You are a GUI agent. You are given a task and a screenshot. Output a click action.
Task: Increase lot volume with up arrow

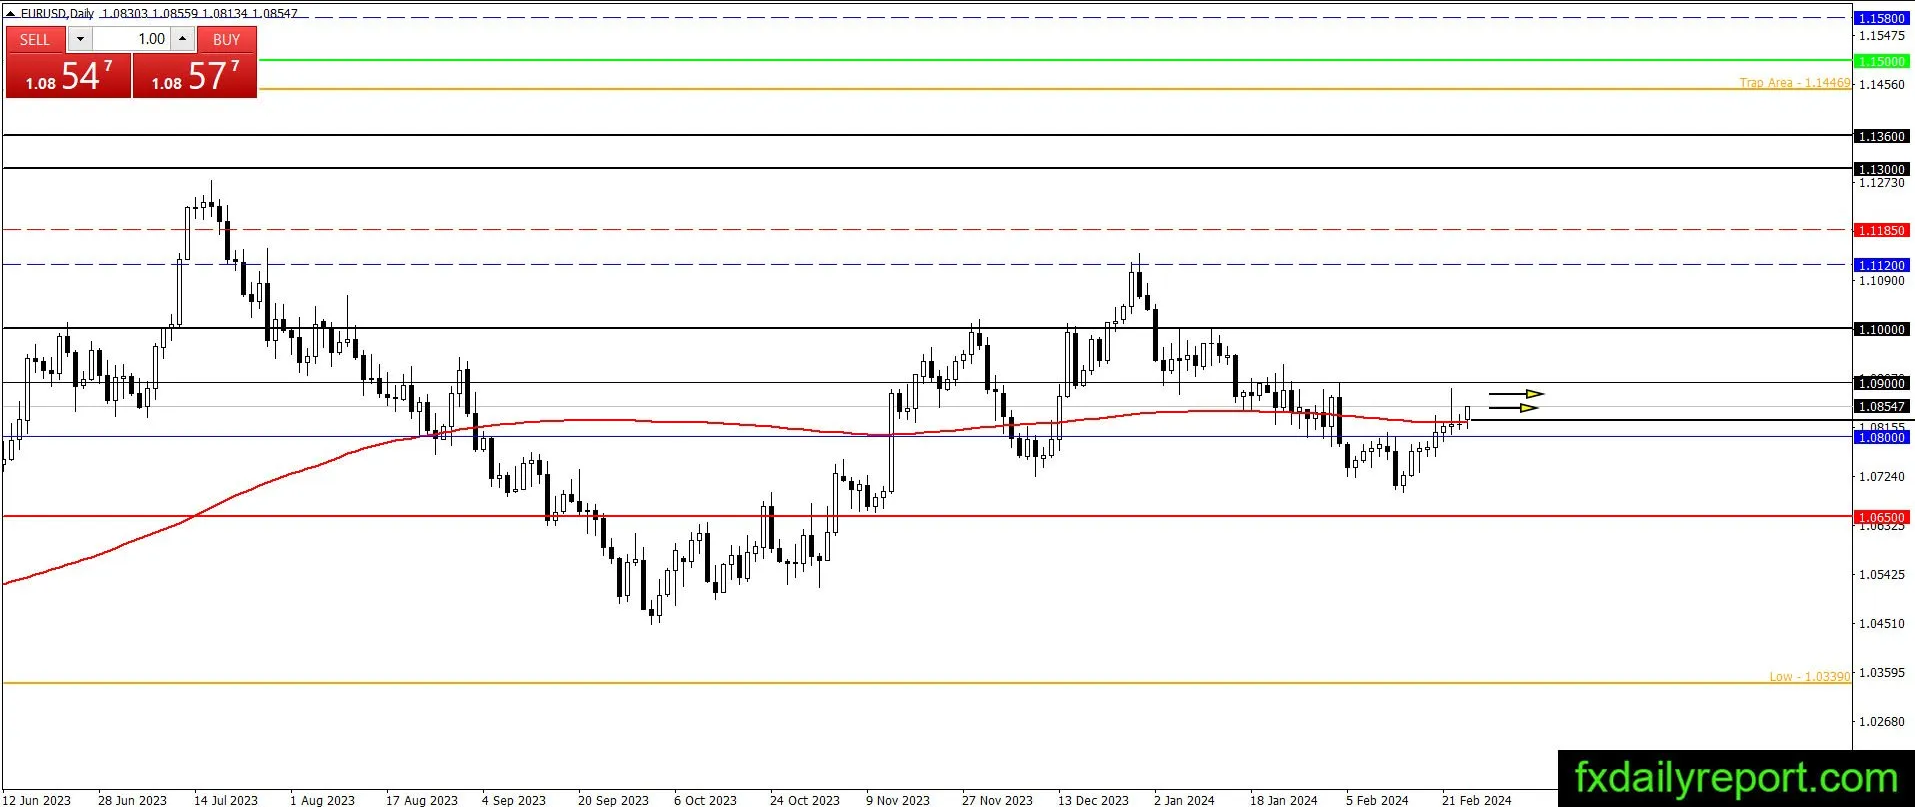pyautogui.click(x=182, y=39)
